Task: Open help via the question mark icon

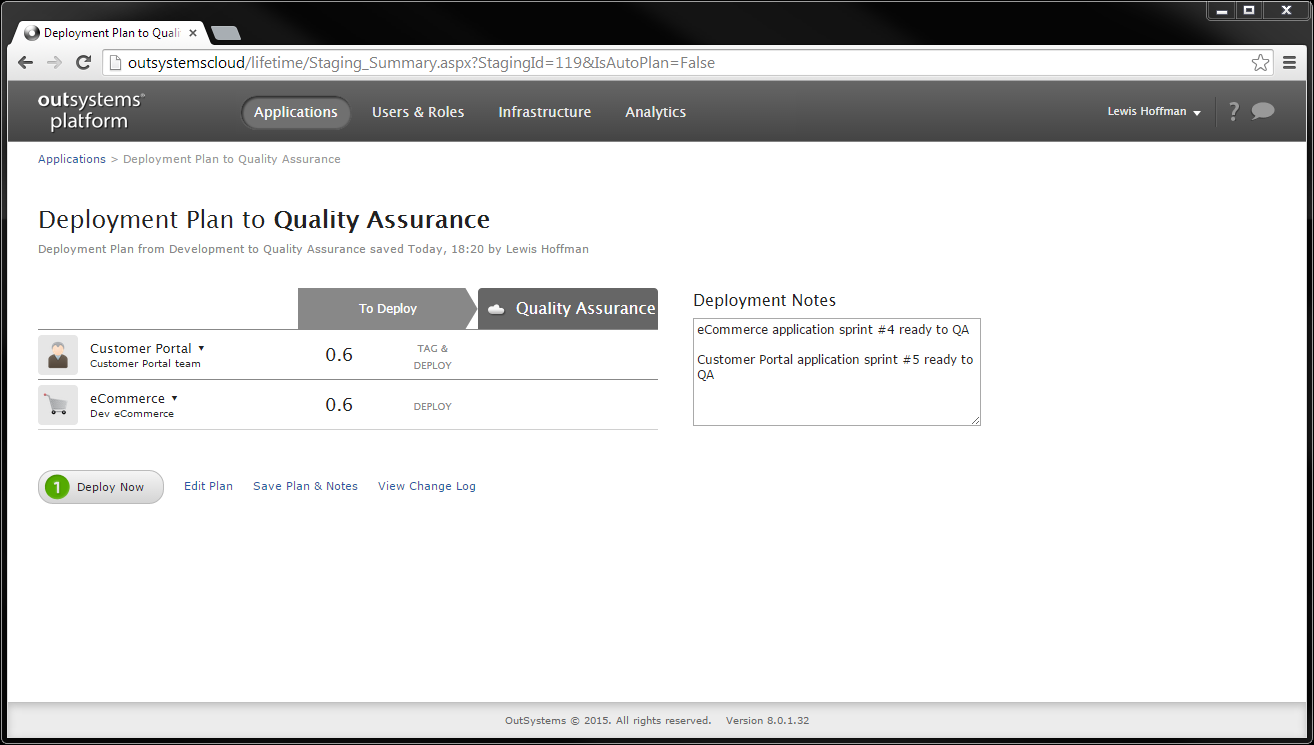Action: [x=1233, y=111]
